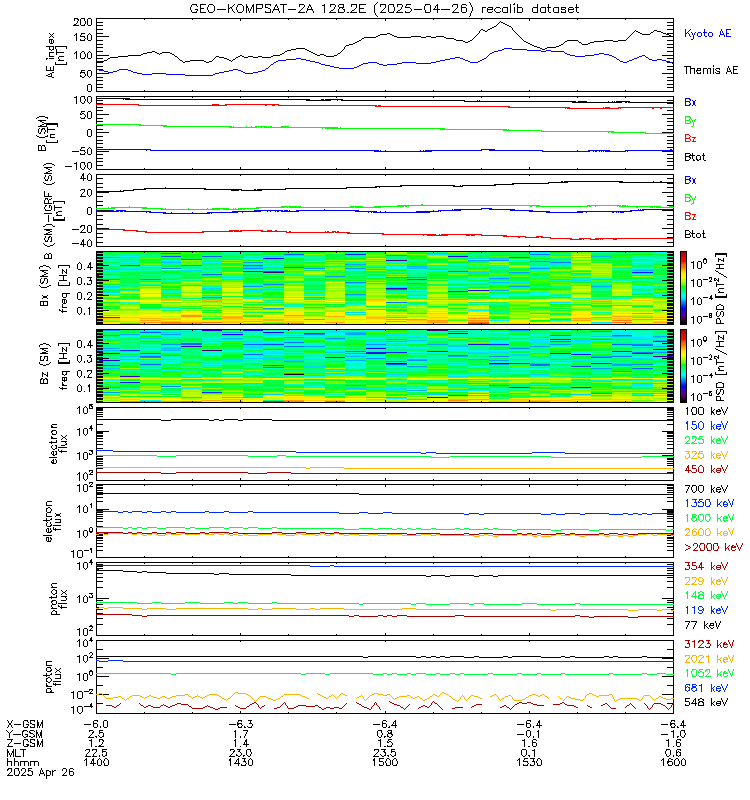The height and width of the screenshot is (800, 750).
Task: Select the 1350 keV electron legend
Action: click(709, 504)
